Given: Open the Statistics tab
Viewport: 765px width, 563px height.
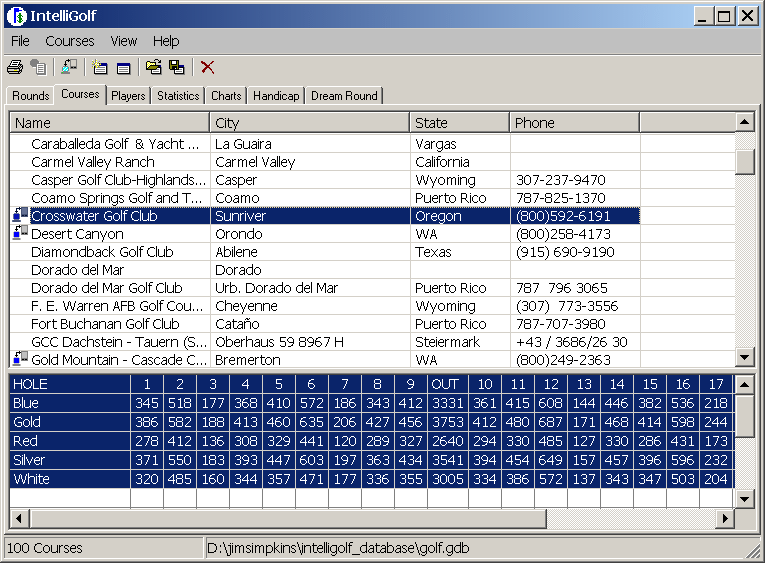Looking at the screenshot, I should (178, 96).
